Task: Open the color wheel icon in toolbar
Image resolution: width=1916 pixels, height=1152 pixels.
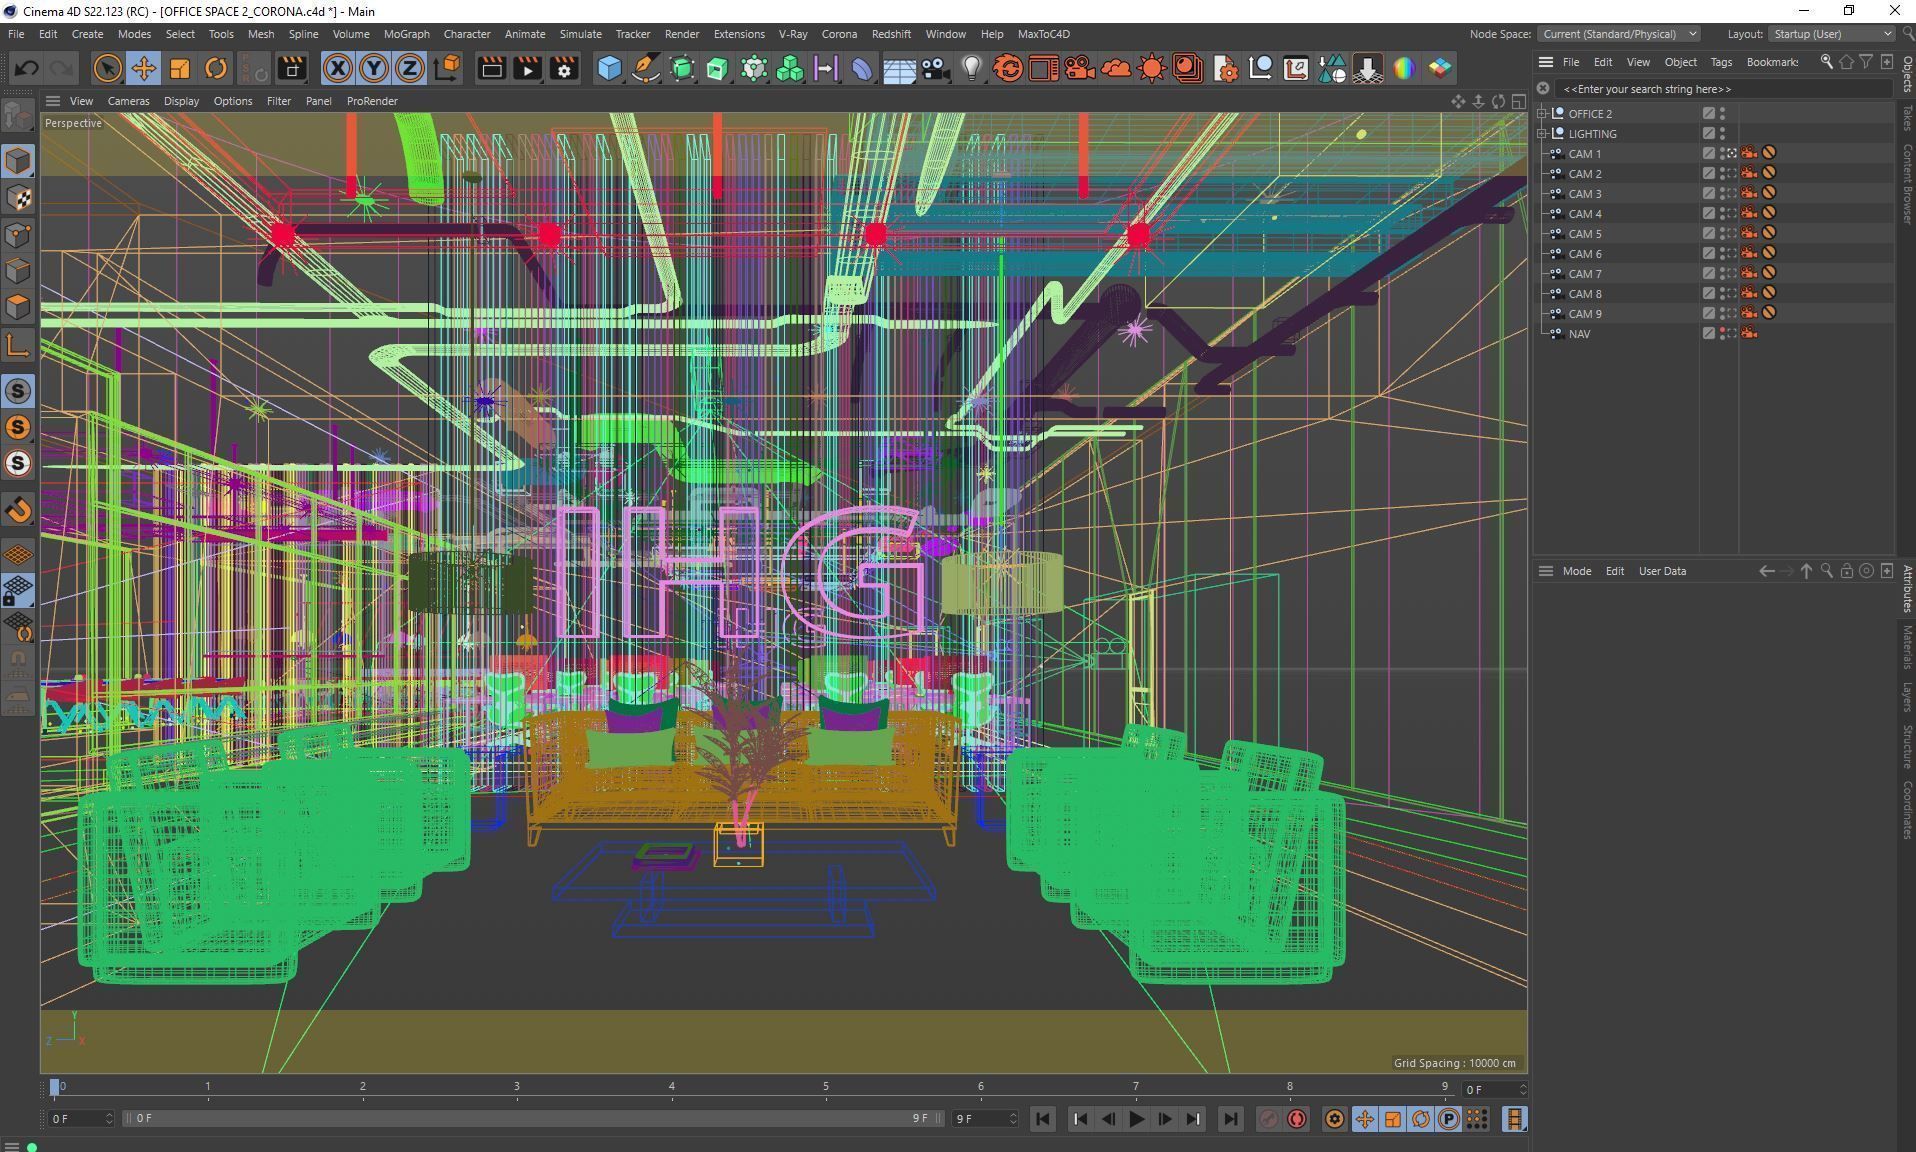Action: (1404, 68)
